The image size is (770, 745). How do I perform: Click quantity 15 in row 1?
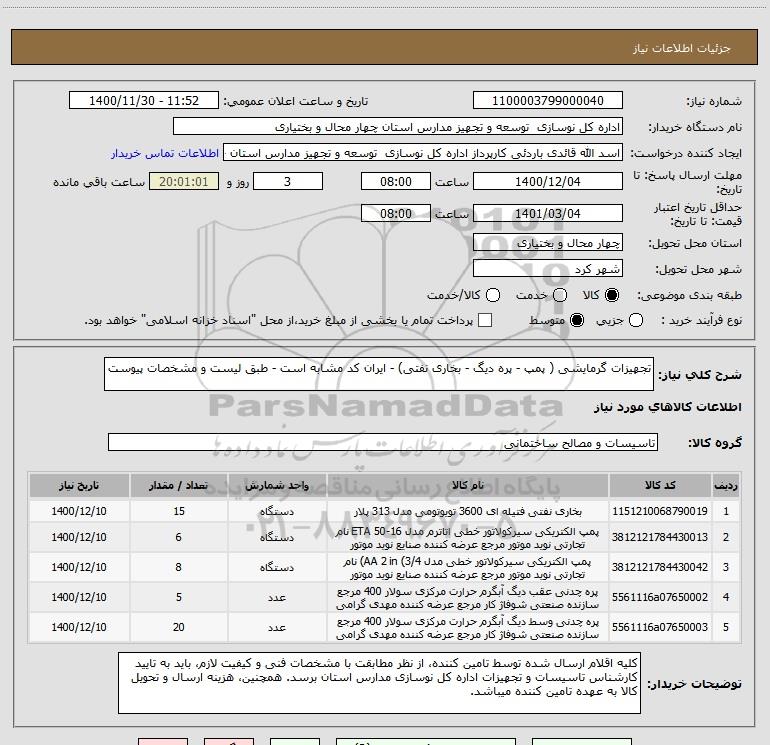click(179, 511)
